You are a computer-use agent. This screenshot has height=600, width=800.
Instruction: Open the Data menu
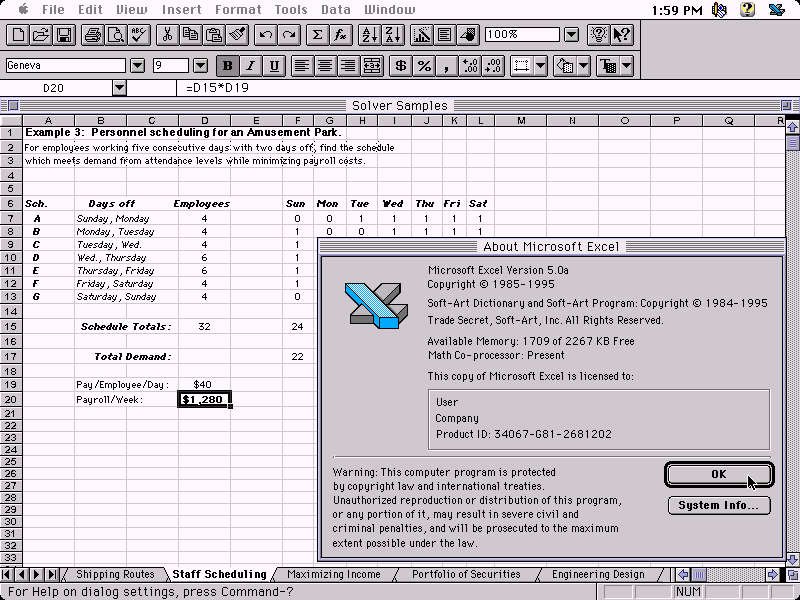point(336,10)
